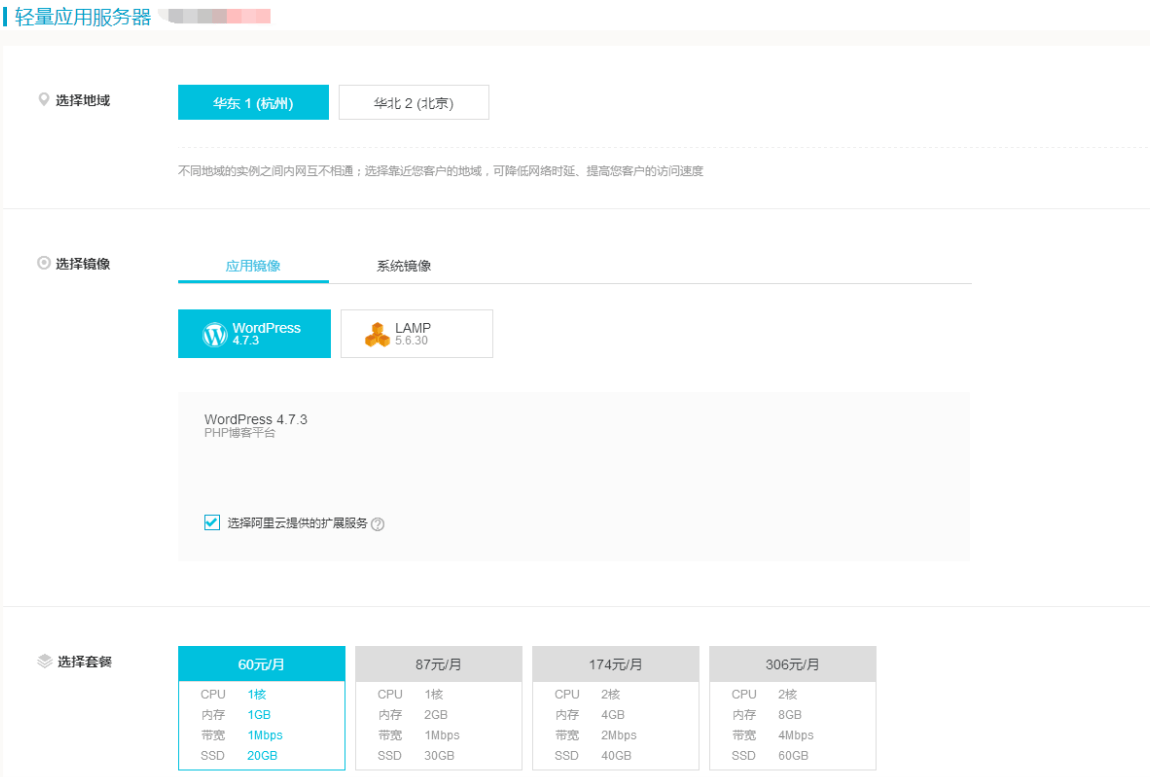Click the PHP博客平台 description text
This screenshot has height=777, width=1150.
click(x=240, y=433)
